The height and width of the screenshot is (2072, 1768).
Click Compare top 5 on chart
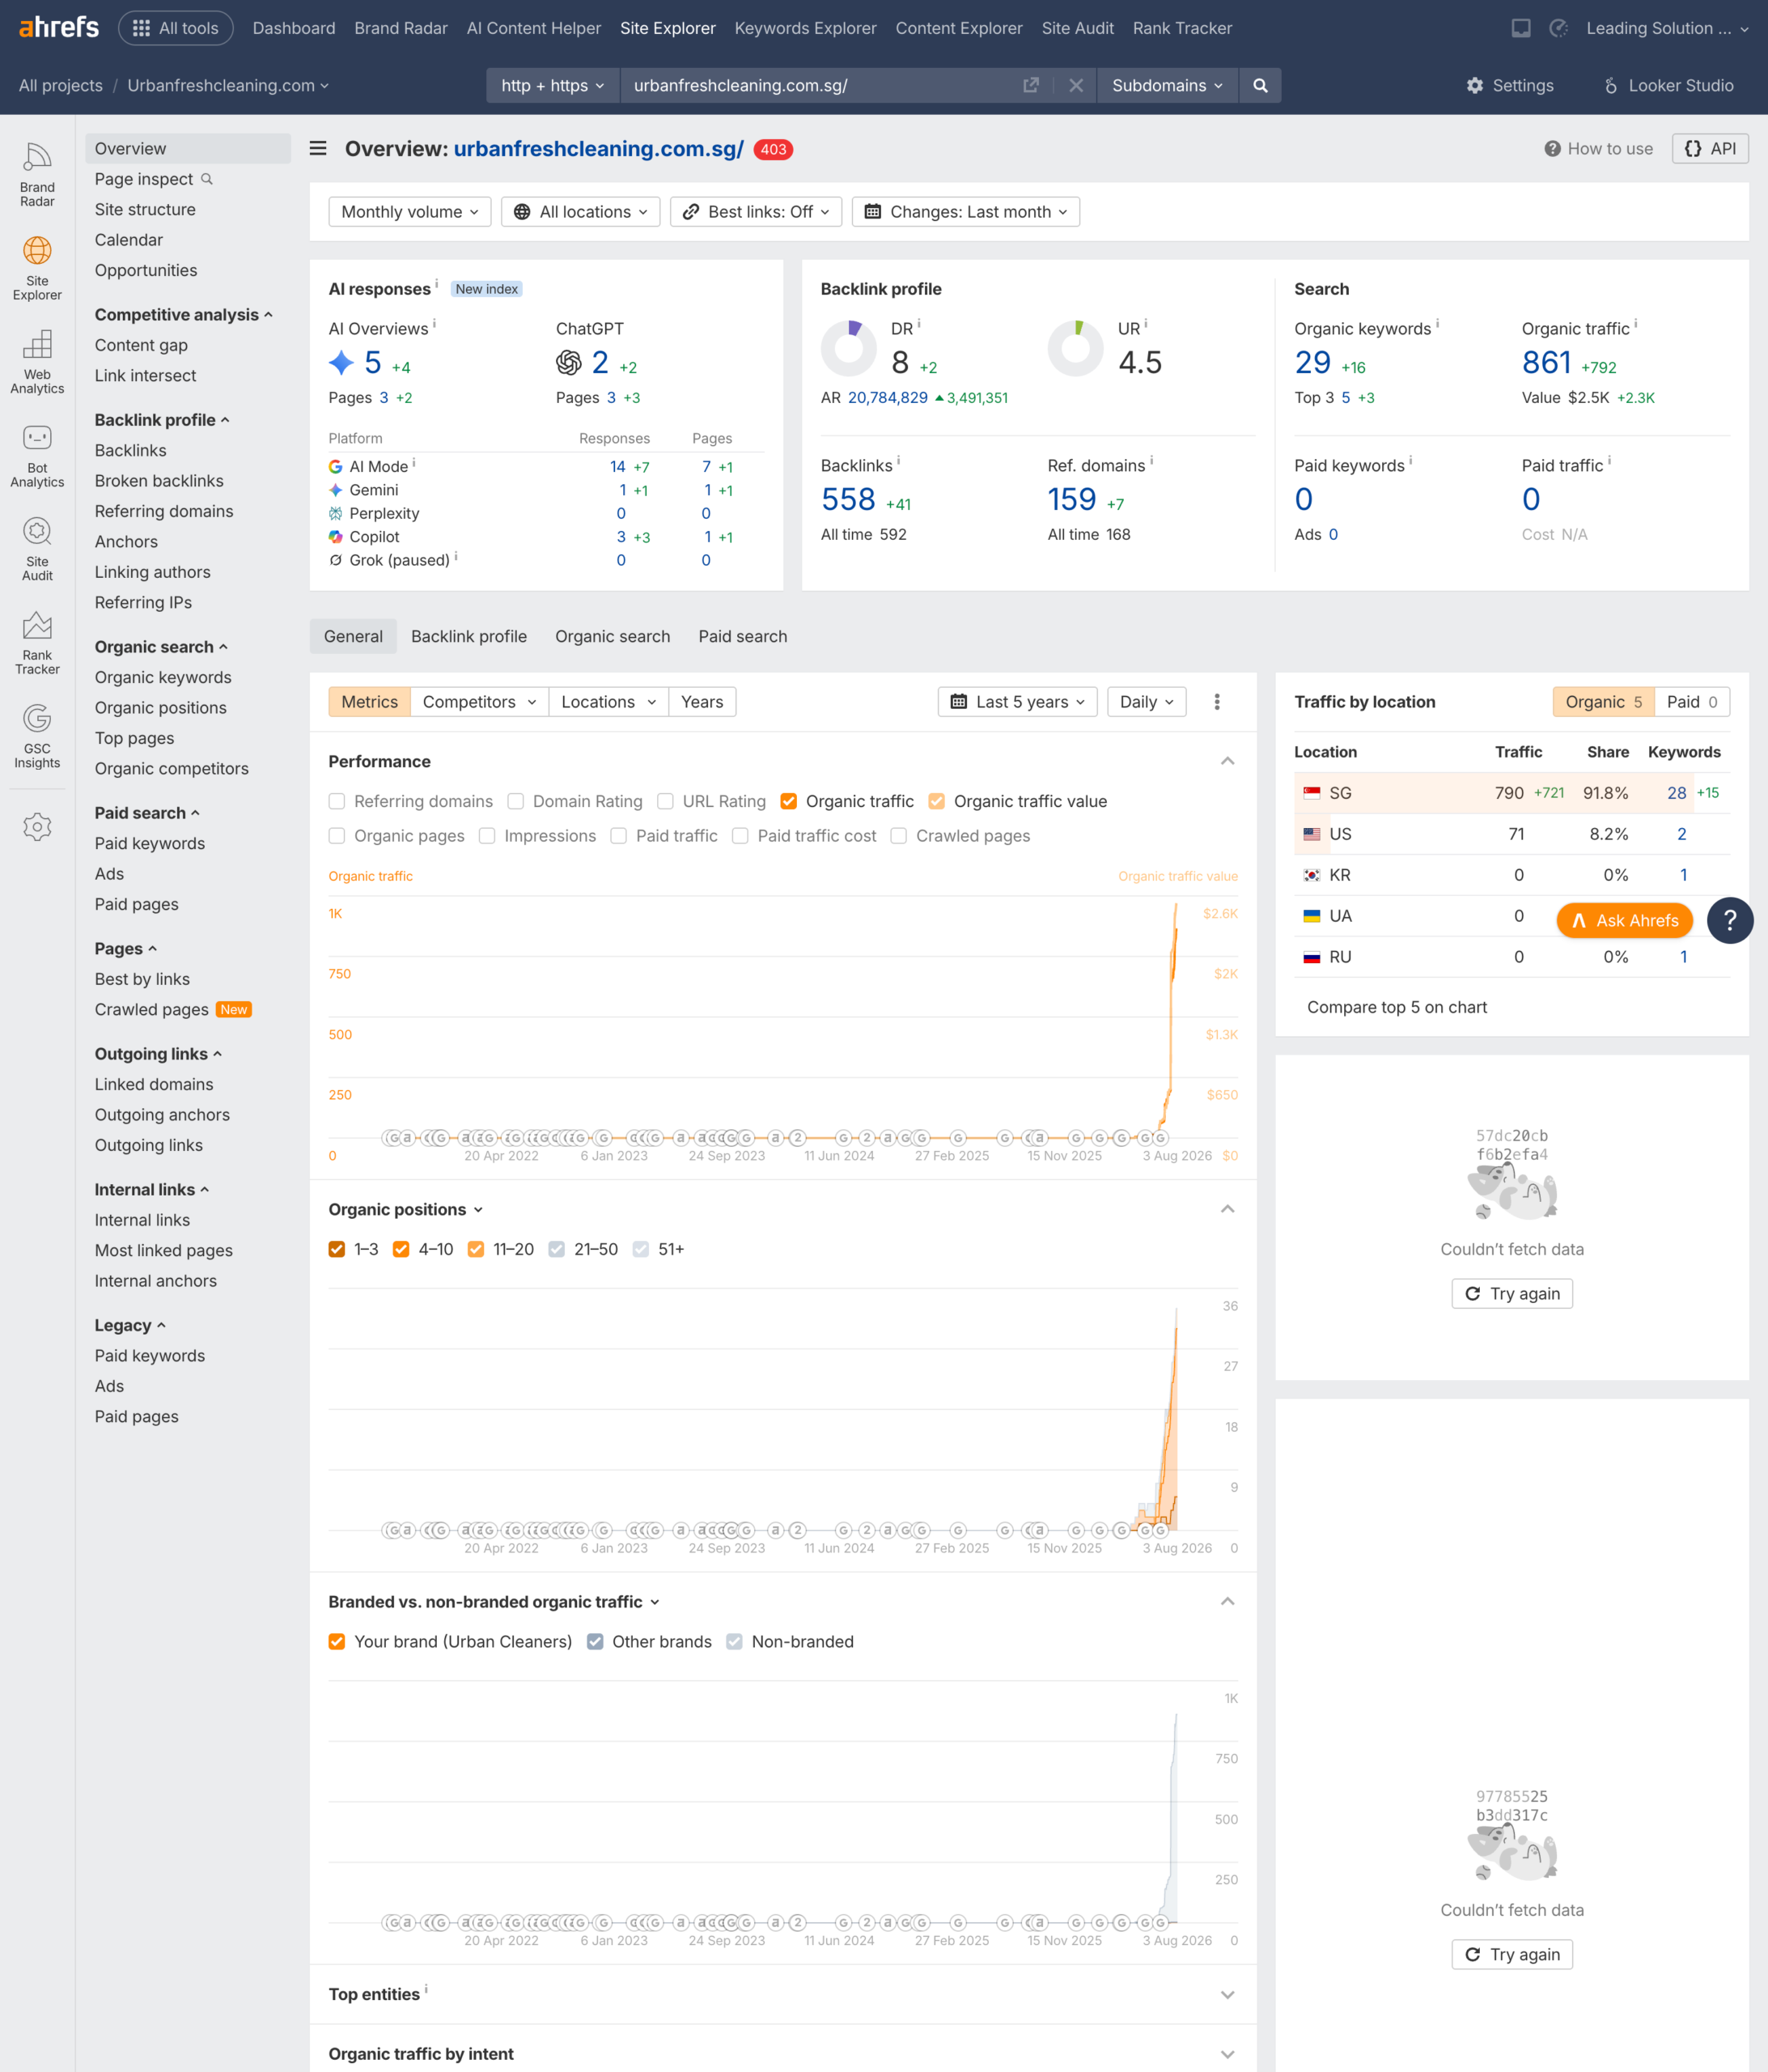pyautogui.click(x=1397, y=1008)
